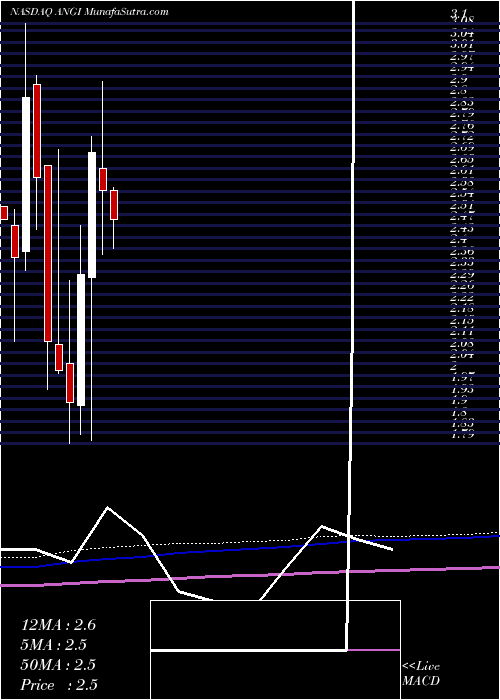The image size is (500, 700).
Task: Click the 1.97 price axis label
Action: click(462, 378)
